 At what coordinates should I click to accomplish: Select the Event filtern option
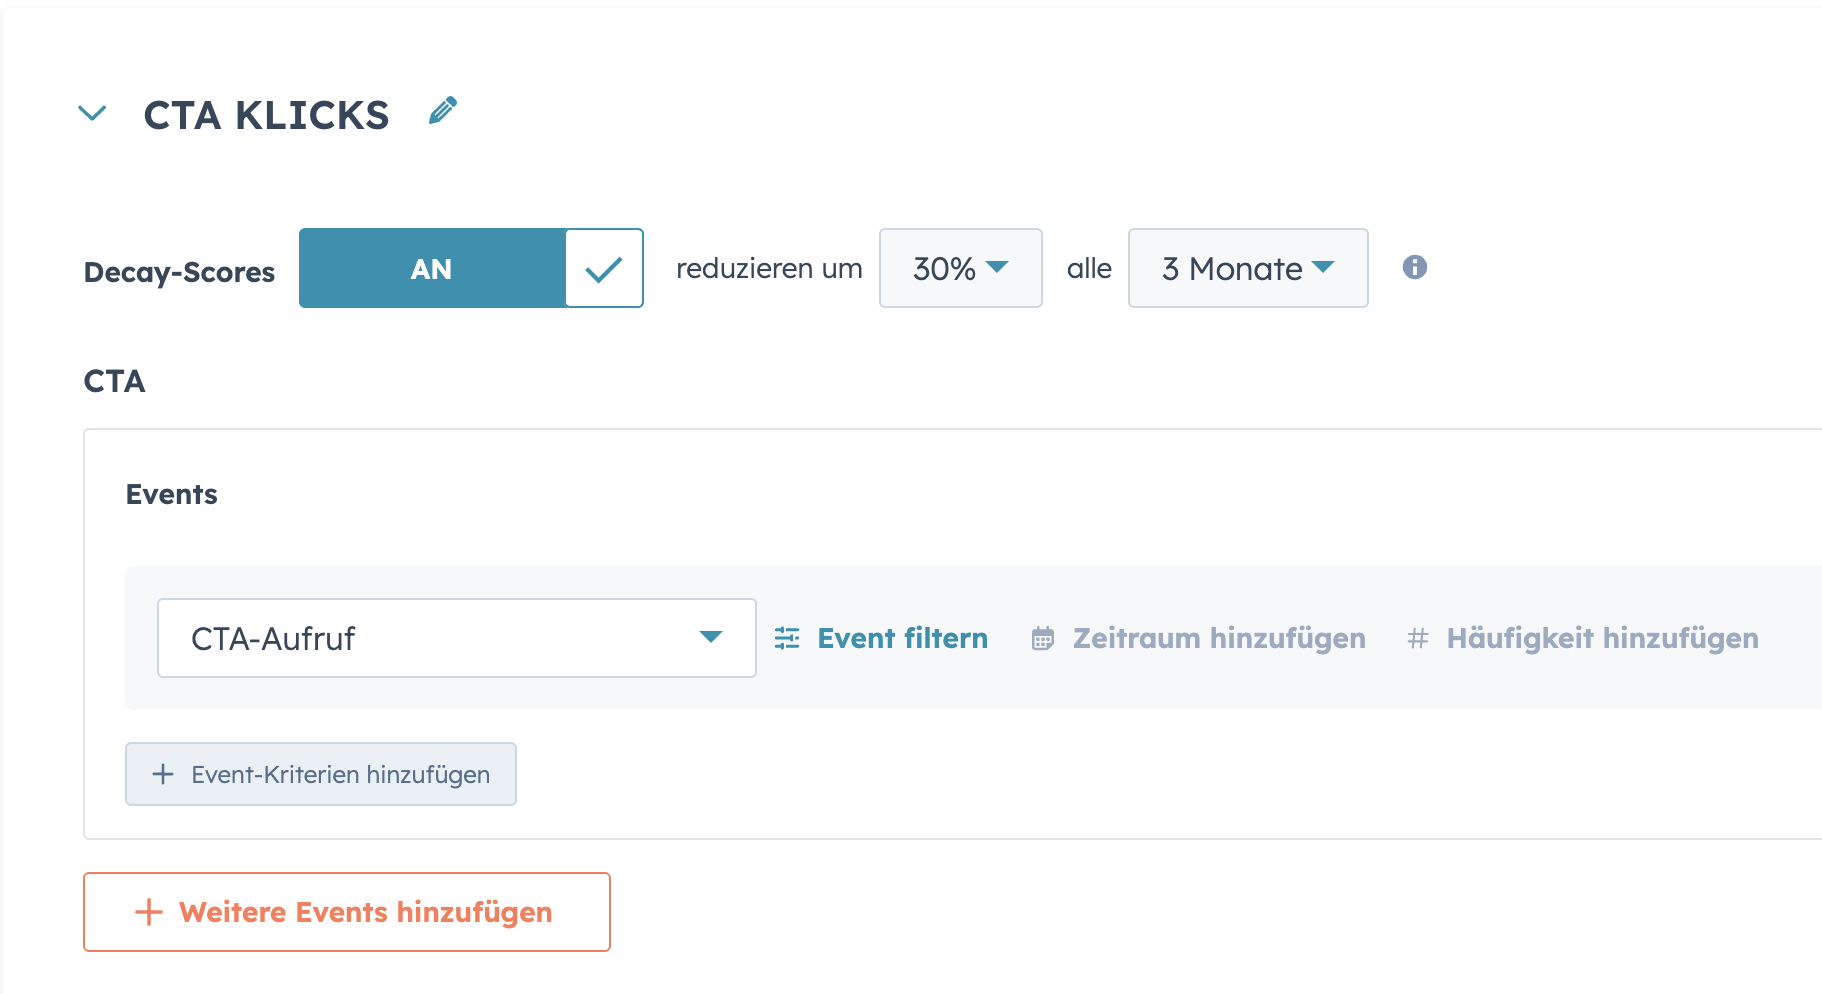901,638
